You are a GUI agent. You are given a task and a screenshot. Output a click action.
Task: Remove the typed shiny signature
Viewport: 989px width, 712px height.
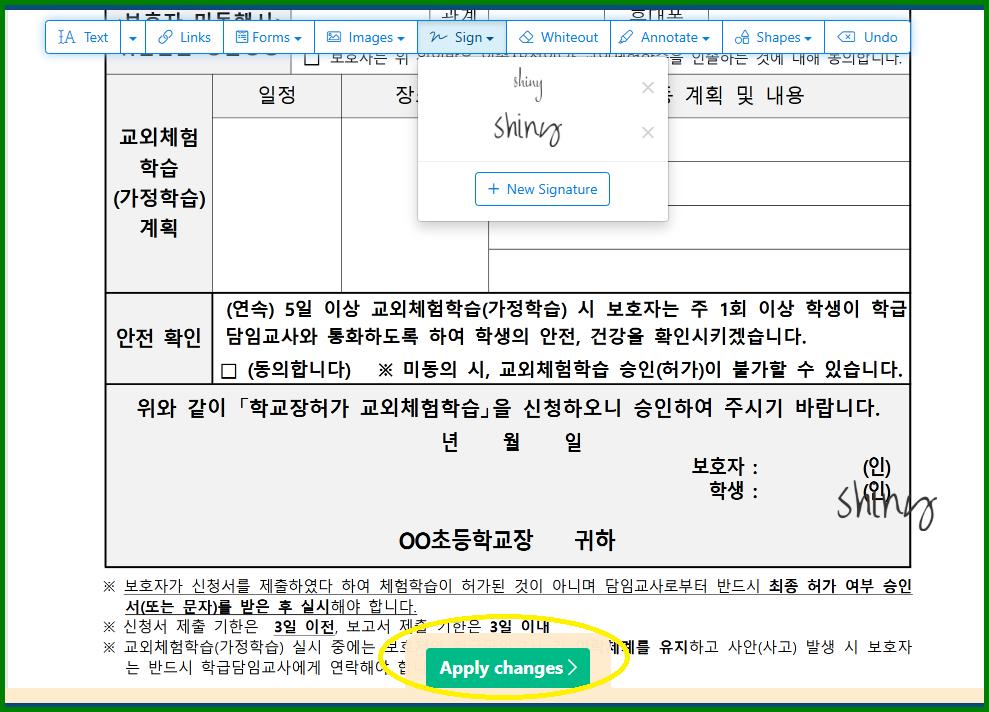point(648,88)
